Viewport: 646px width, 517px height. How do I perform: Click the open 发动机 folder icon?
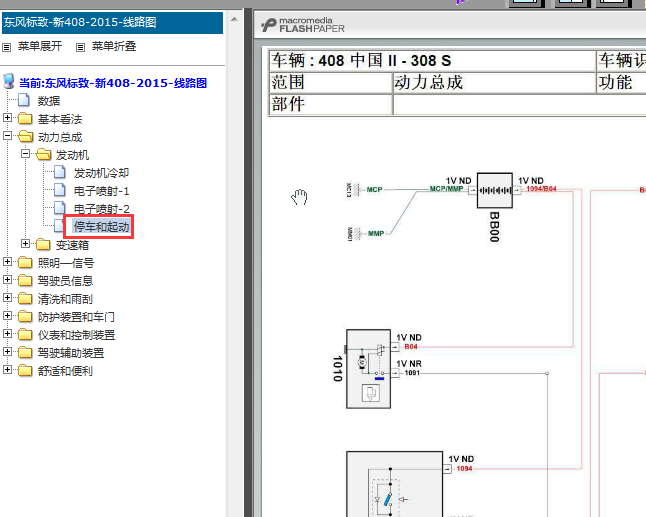(43, 154)
